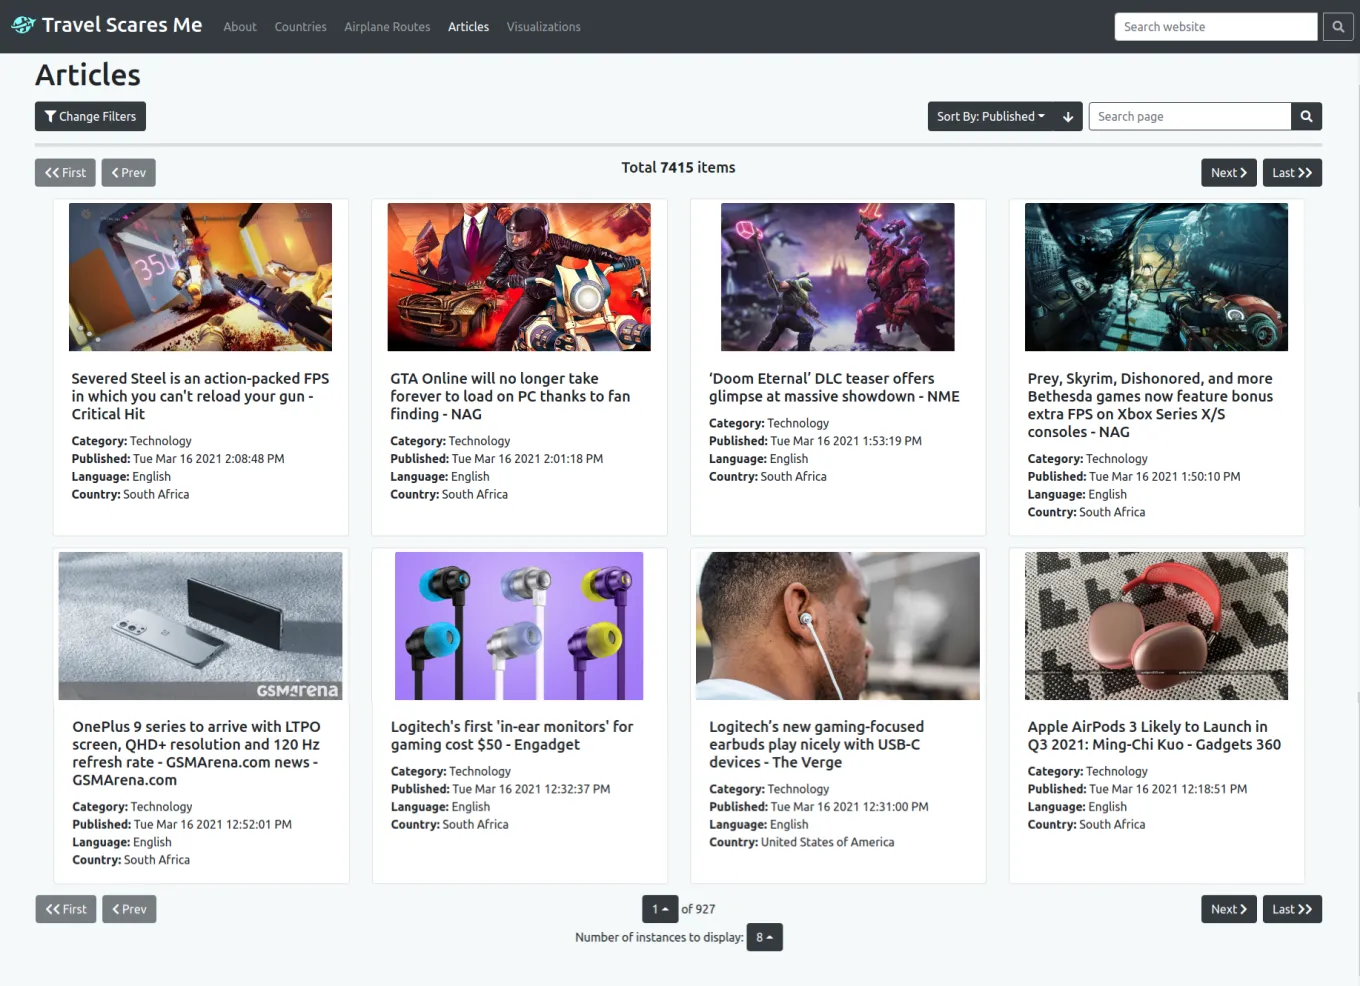
Task: Go to the Airplane Routes page
Action: 387,27
